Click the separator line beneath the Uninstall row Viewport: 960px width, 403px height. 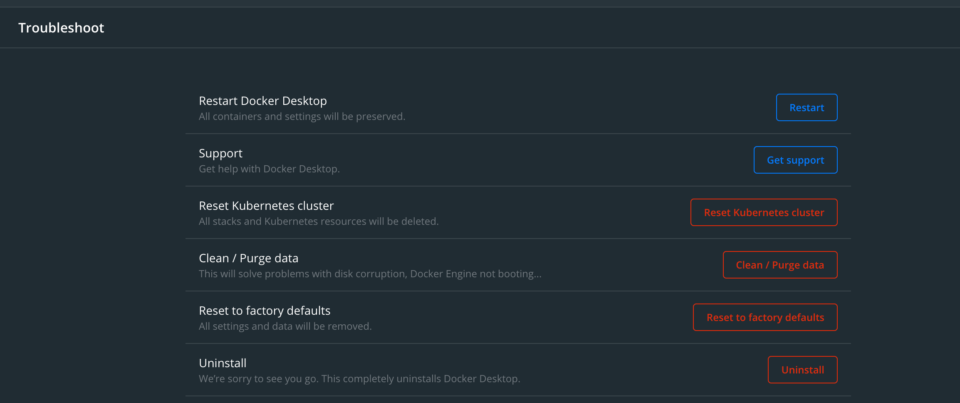(x=518, y=396)
